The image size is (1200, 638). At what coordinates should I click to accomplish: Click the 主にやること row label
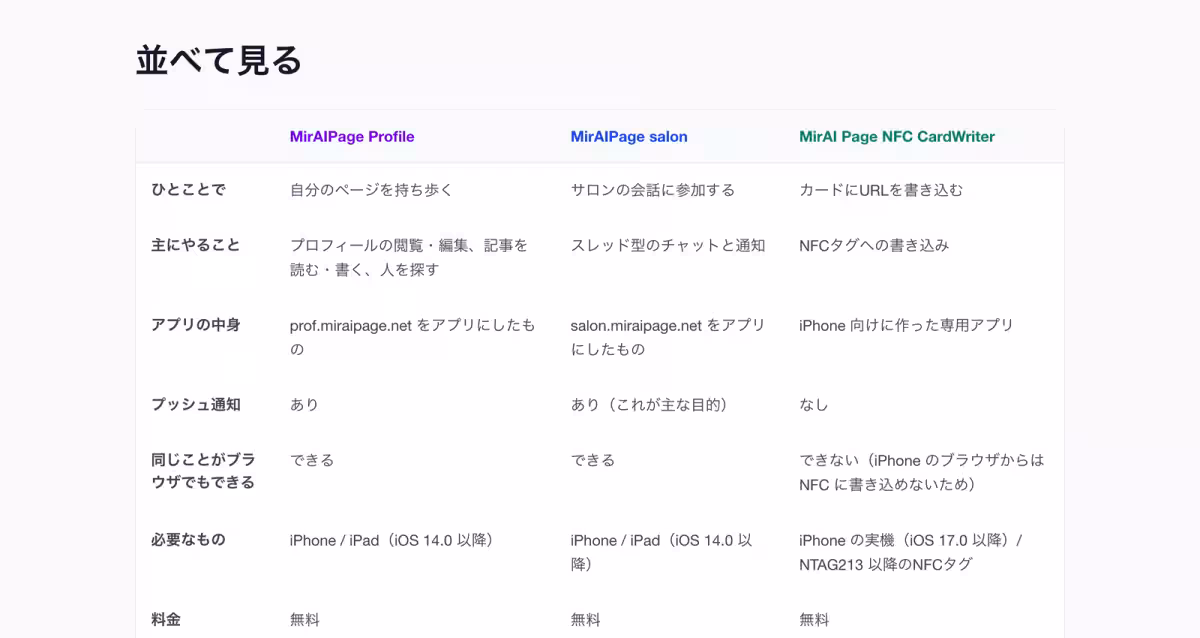click(x=196, y=245)
